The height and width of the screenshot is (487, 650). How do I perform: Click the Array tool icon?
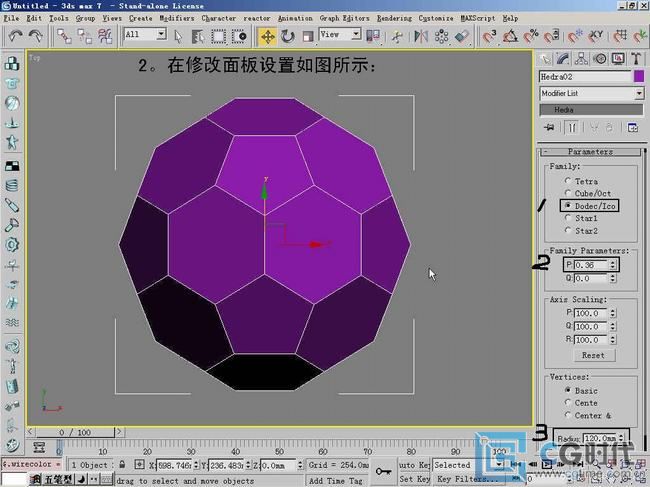pyautogui.click(x=441, y=36)
